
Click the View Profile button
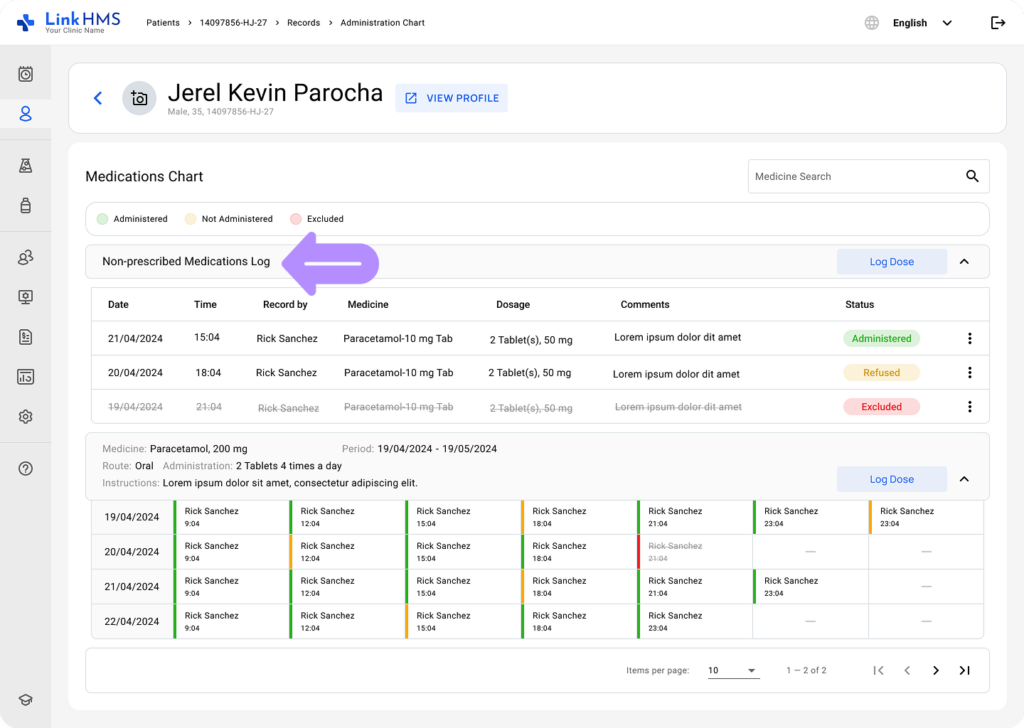451,98
